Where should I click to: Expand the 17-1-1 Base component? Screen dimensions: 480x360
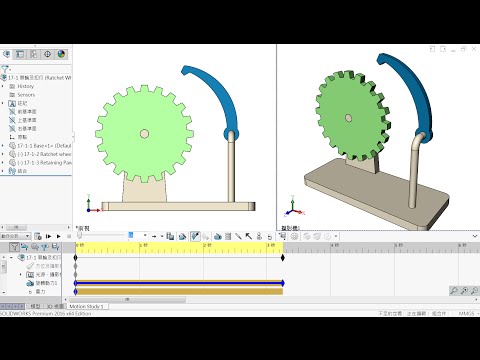(x=3, y=146)
